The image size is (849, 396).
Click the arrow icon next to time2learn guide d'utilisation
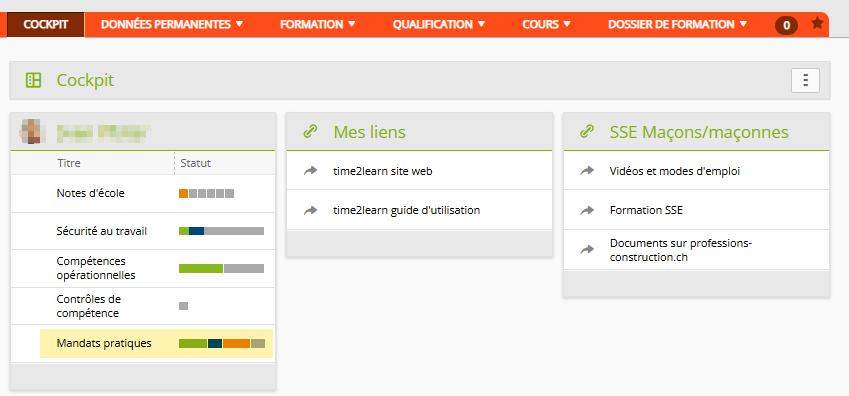point(310,210)
